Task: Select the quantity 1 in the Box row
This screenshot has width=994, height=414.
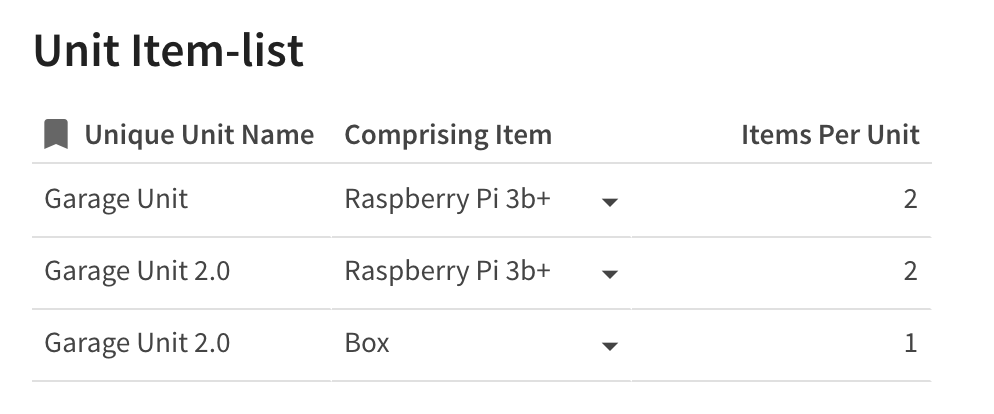Action: 909,343
